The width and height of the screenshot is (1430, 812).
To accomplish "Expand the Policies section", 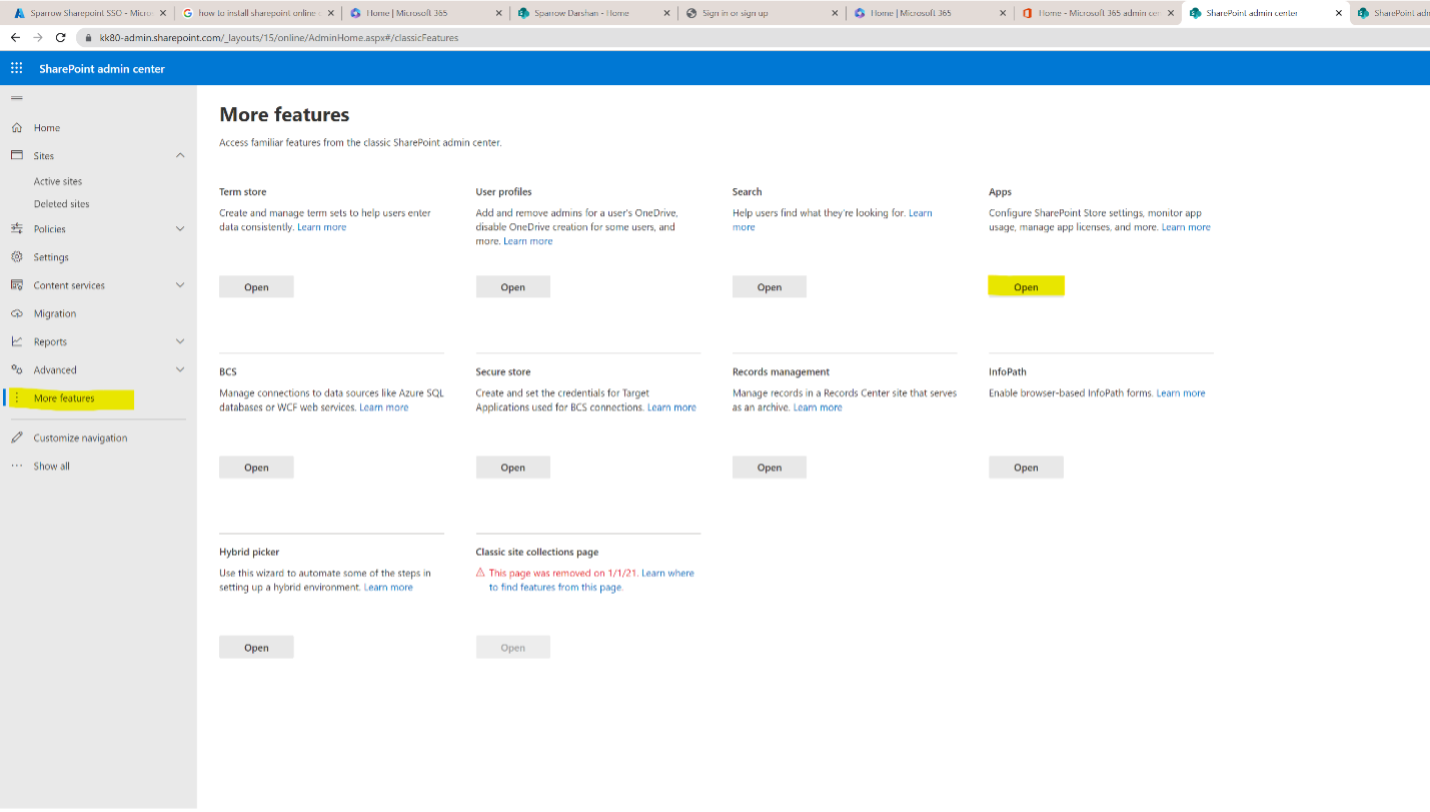I will tap(180, 229).
